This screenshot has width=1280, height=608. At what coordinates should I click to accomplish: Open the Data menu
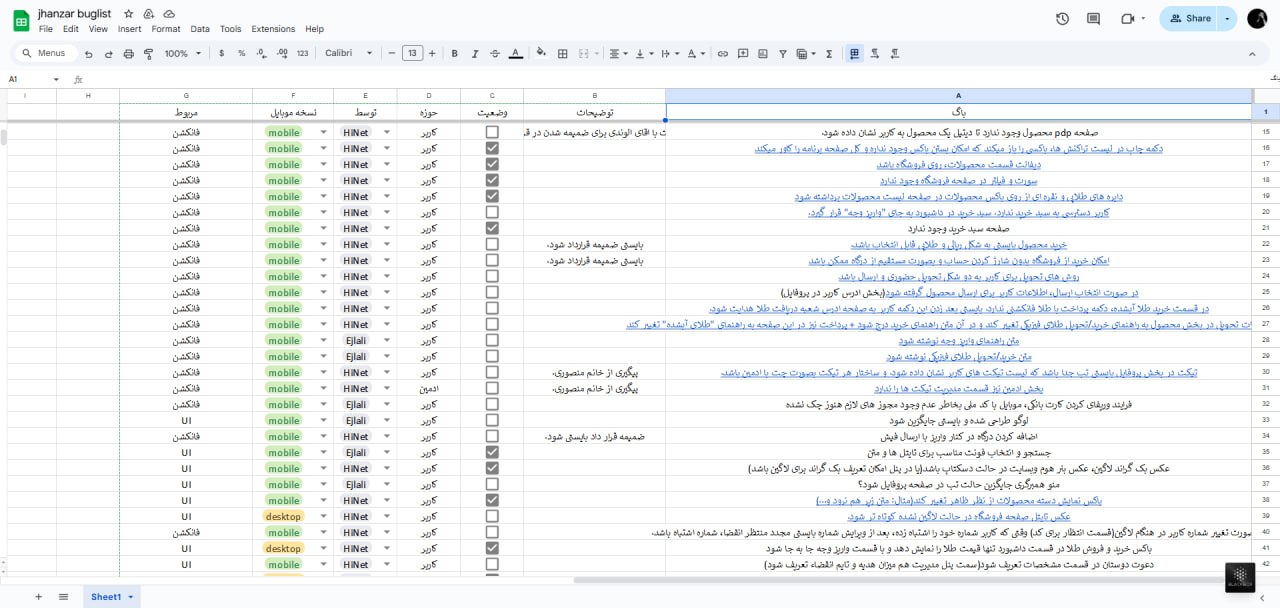click(x=200, y=29)
